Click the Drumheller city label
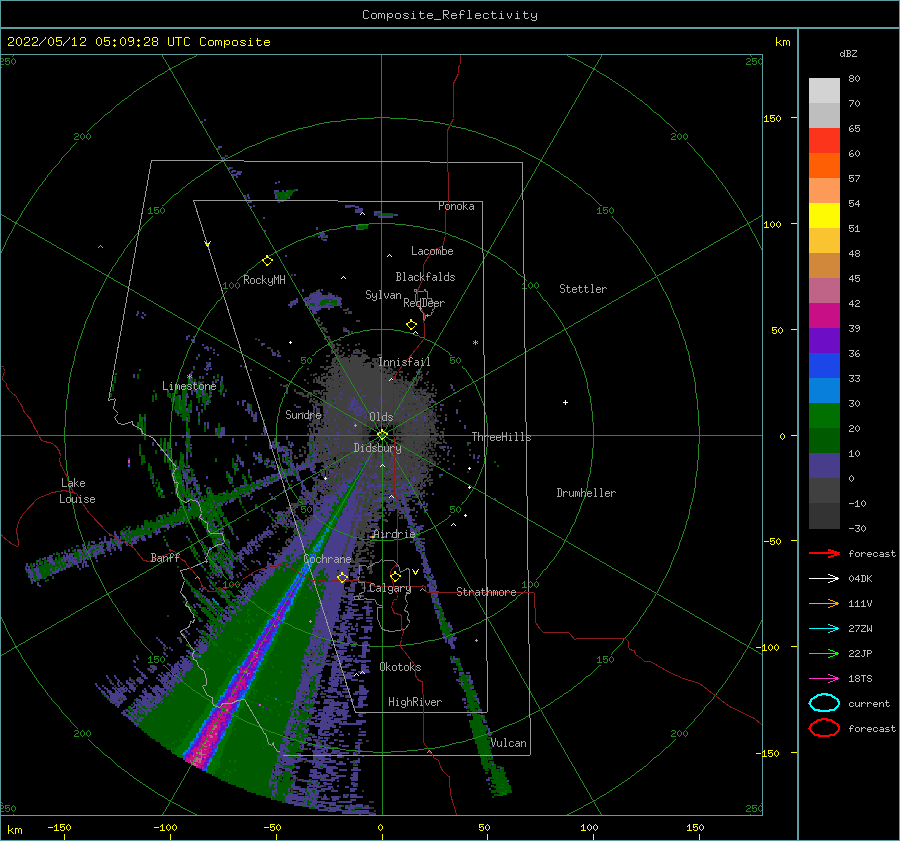Screen dimensions: 900x841 click(586, 493)
